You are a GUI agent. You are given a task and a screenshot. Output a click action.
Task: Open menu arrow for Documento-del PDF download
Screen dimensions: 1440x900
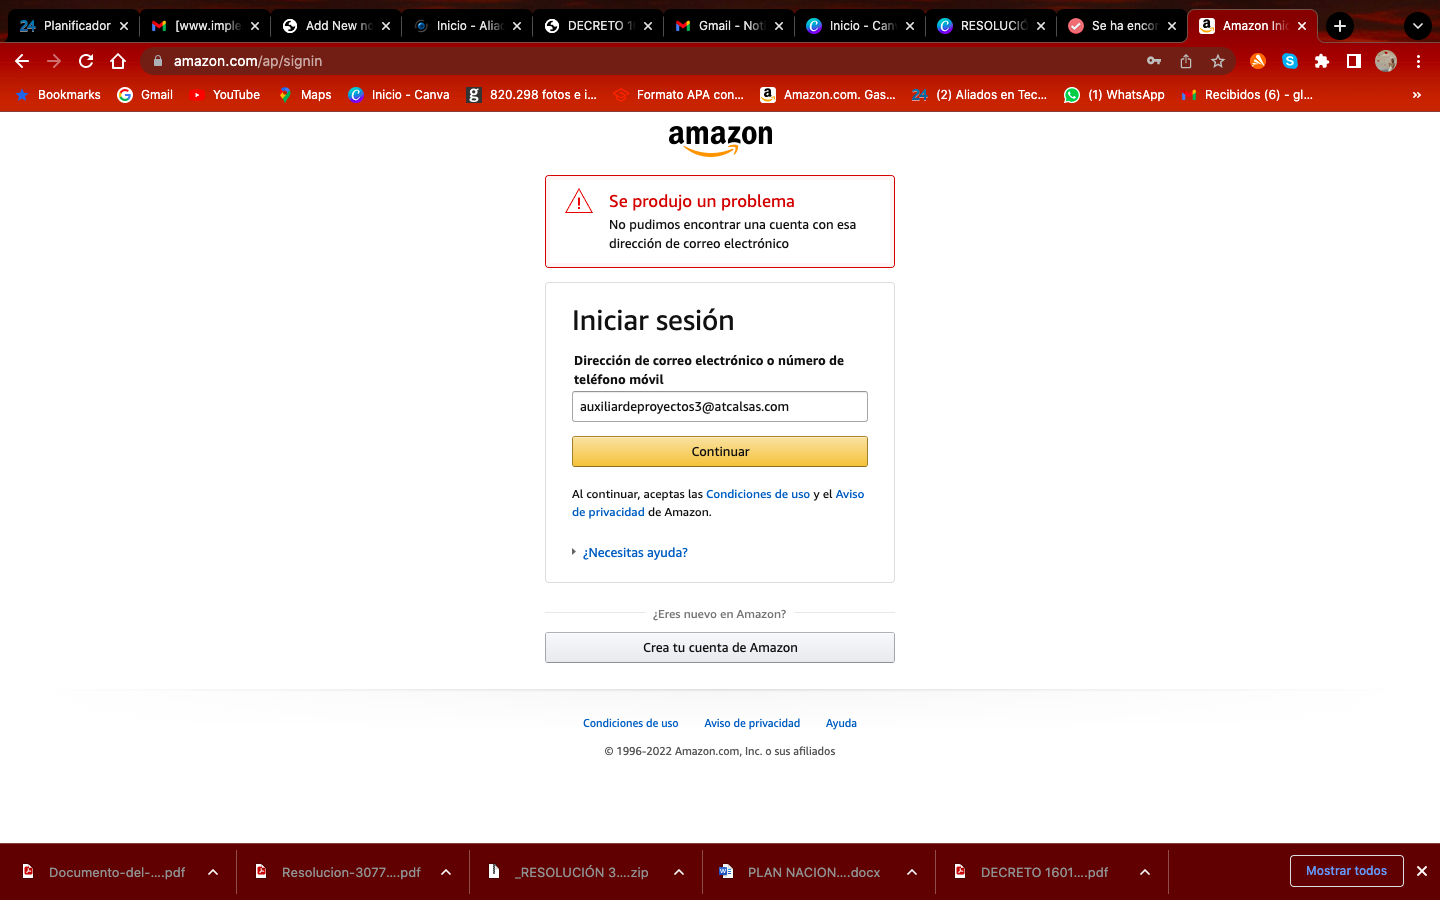point(213,872)
